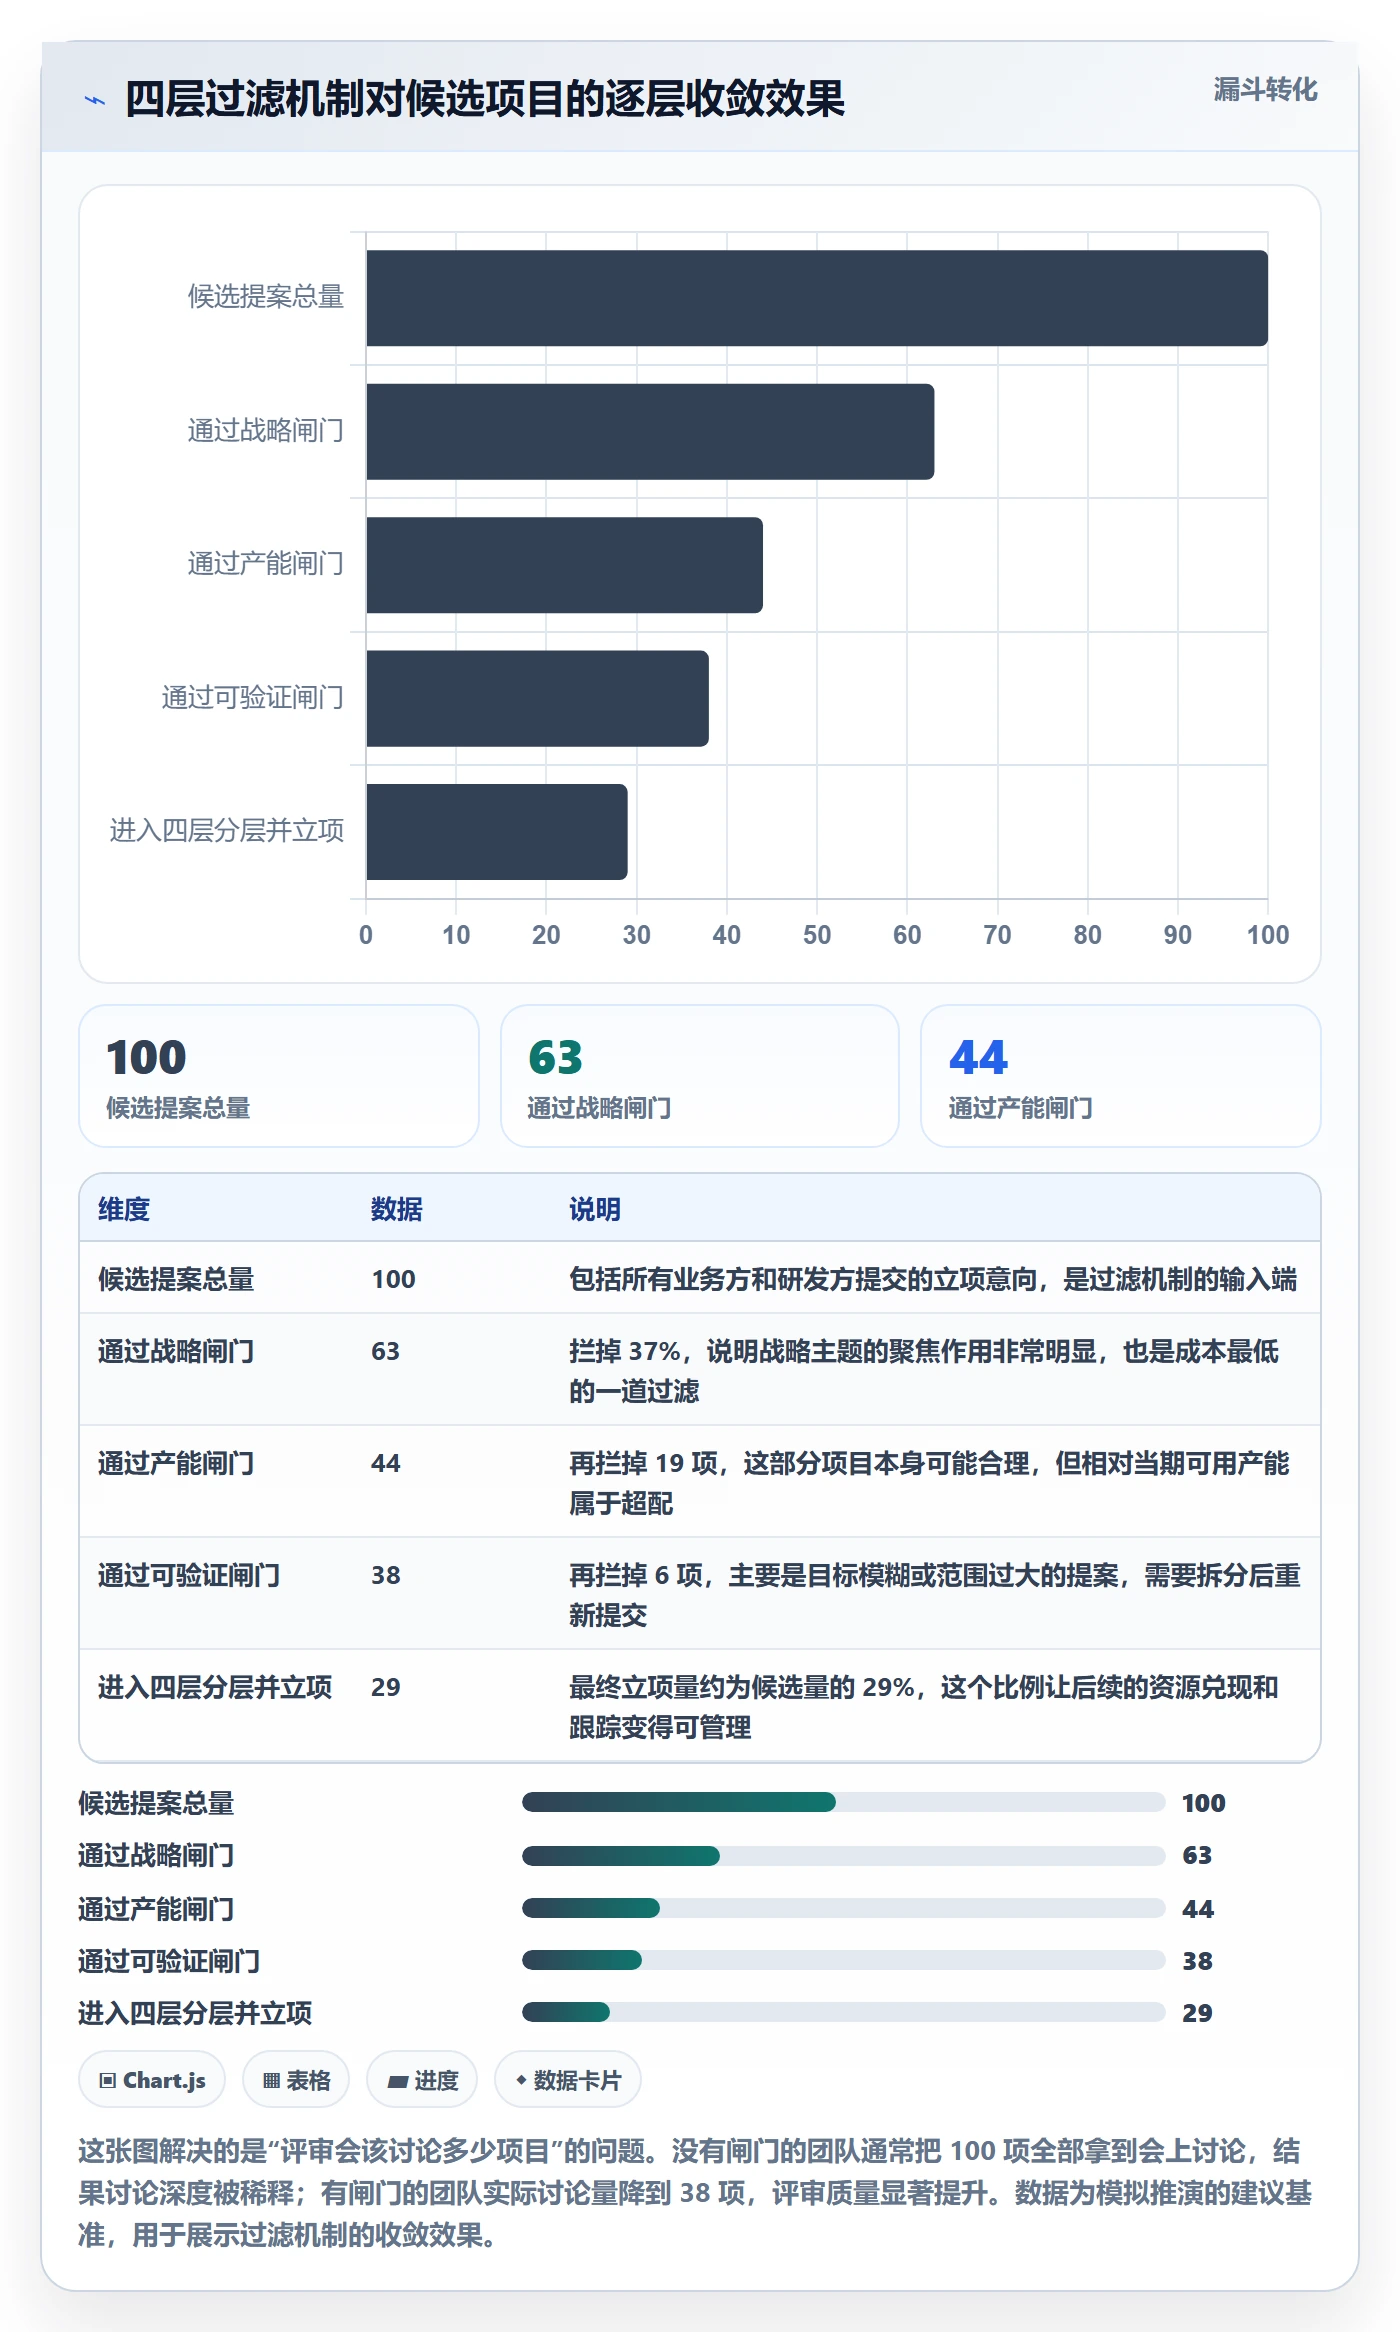Click the description starting with 拦掉 37%

(x=925, y=1371)
